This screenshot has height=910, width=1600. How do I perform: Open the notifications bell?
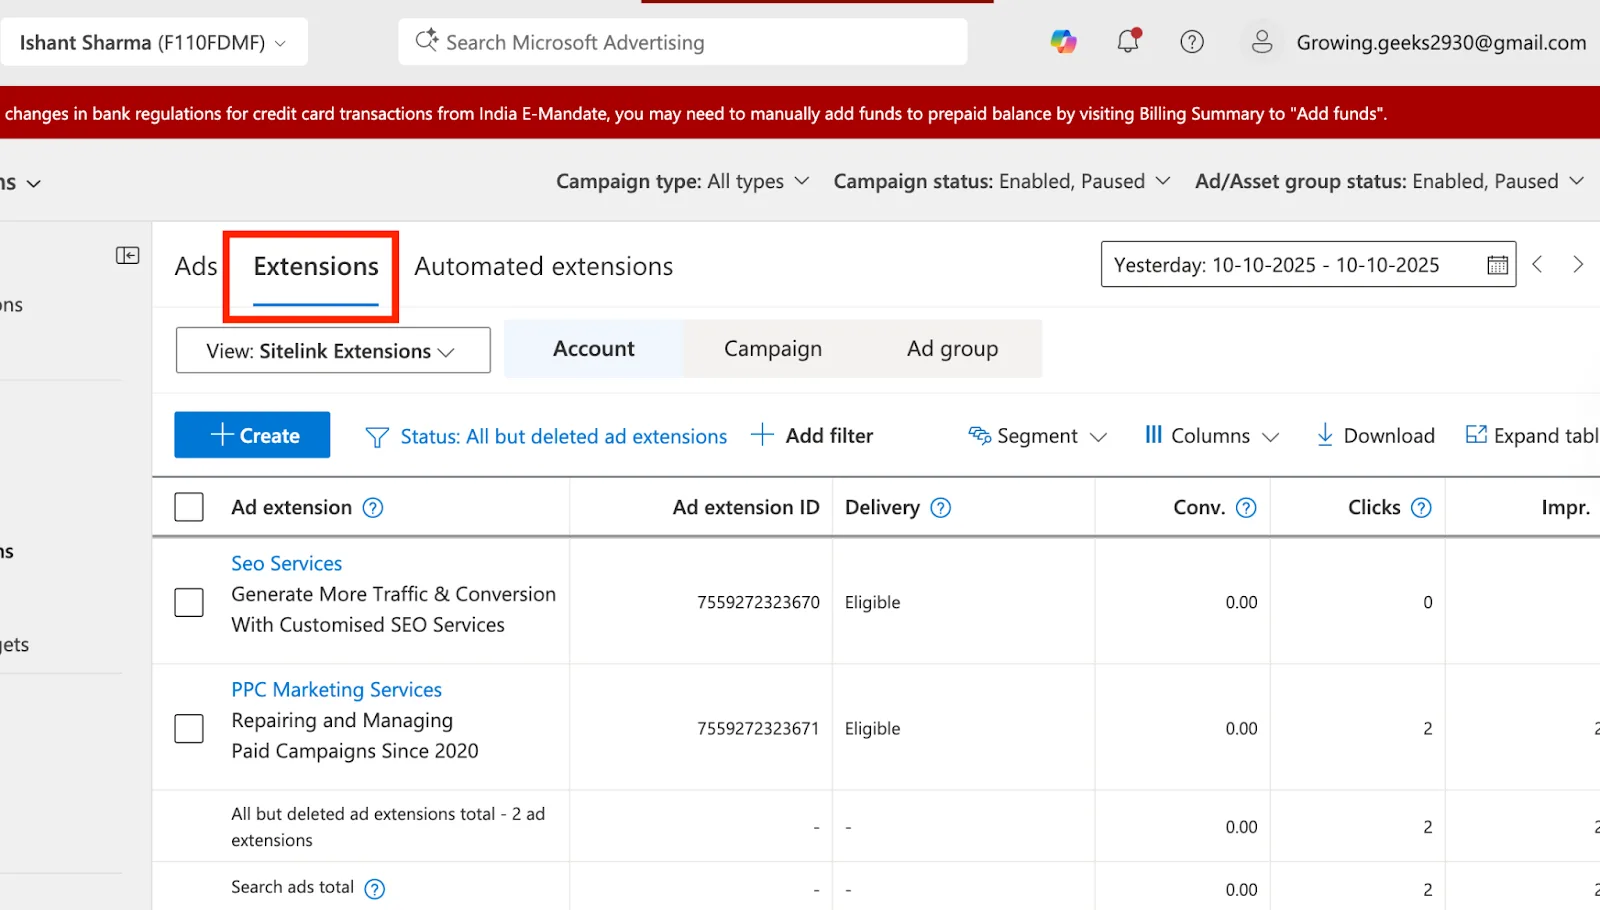pyautogui.click(x=1128, y=41)
